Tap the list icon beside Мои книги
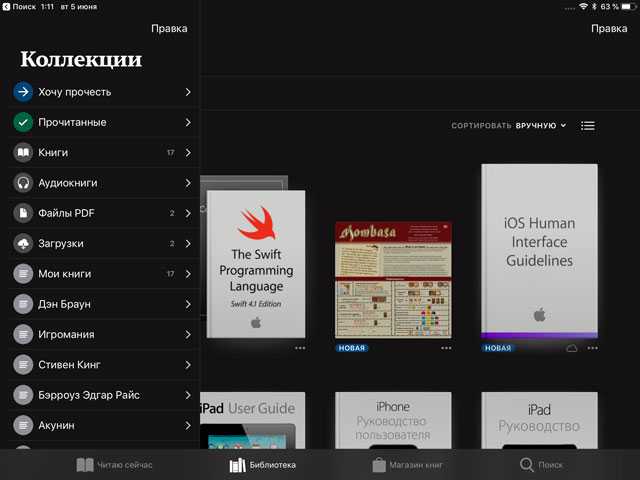Screen dimensions: 640x480 (x=23, y=274)
